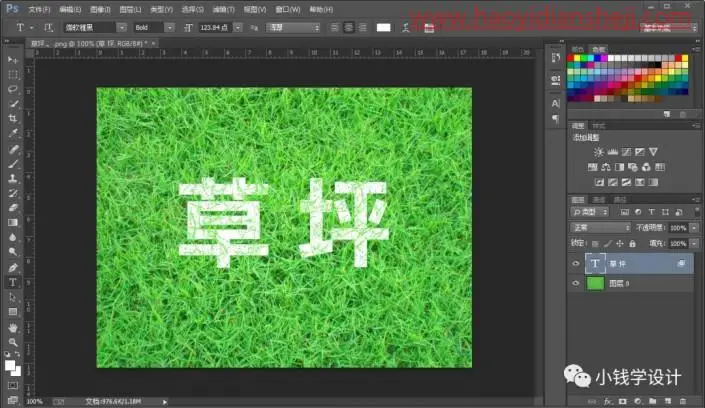Center align text option
This screenshot has width=705, height=408.
(348, 28)
